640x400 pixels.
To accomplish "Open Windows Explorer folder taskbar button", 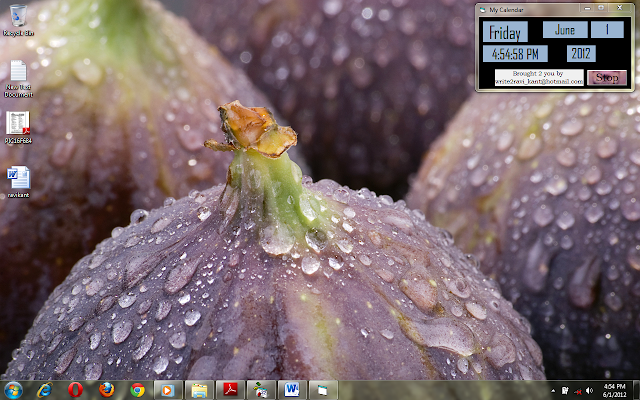I will [x=199, y=390].
